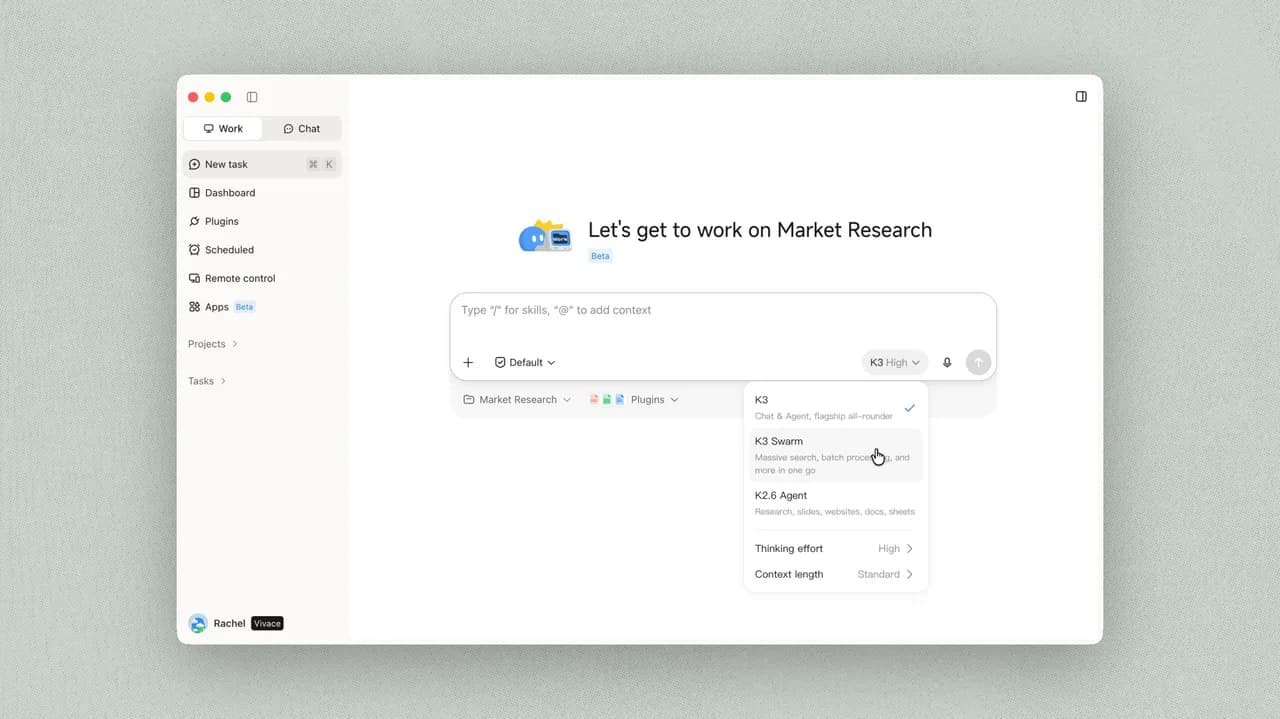This screenshot has height=719, width=1280.
Task: Click the Chat tab bubble icon
Action: (x=288, y=128)
